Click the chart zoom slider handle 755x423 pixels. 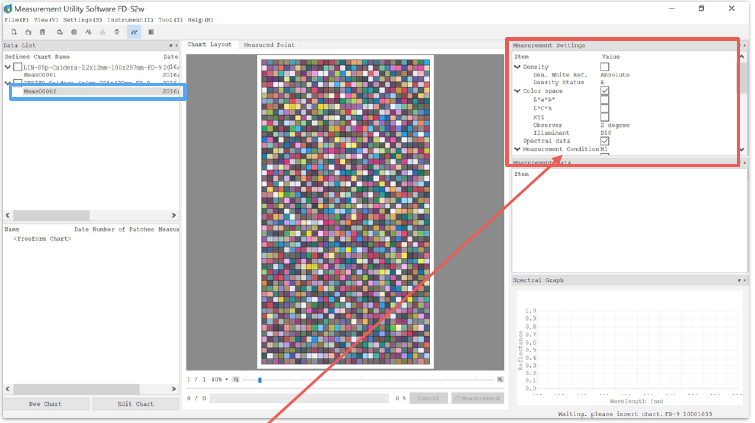coord(260,380)
